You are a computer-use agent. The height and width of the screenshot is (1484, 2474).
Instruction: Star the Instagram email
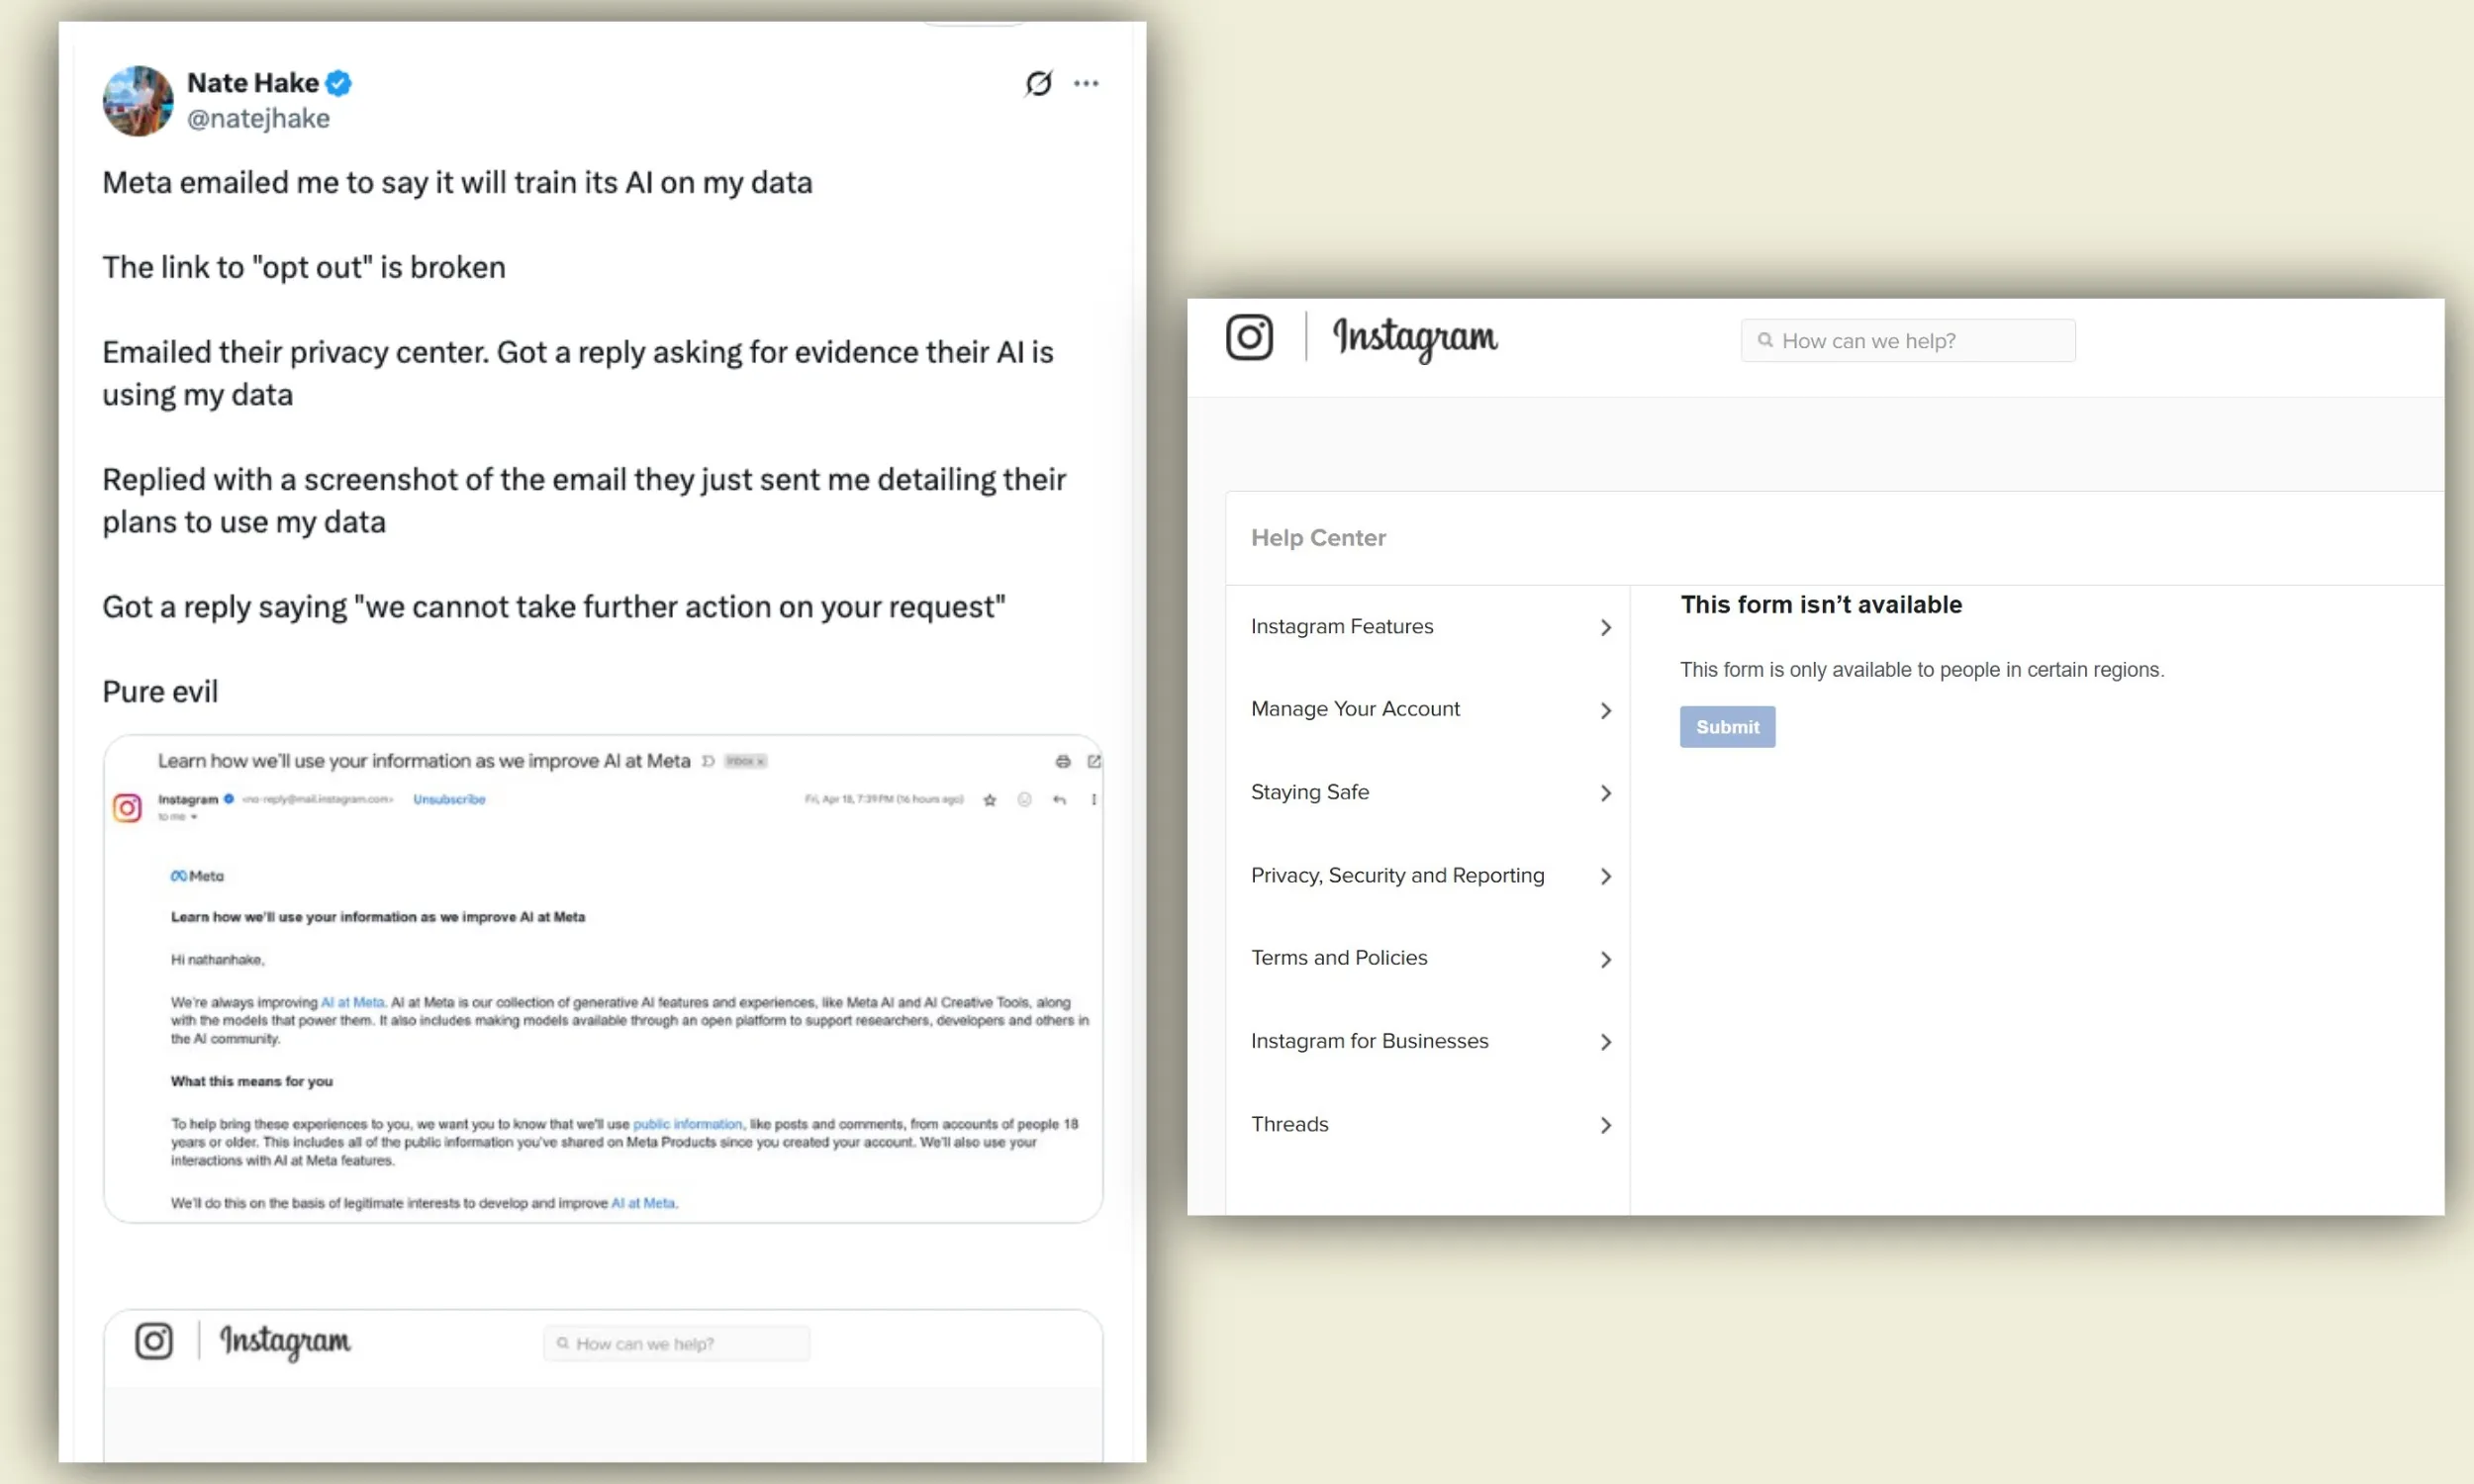(x=989, y=800)
